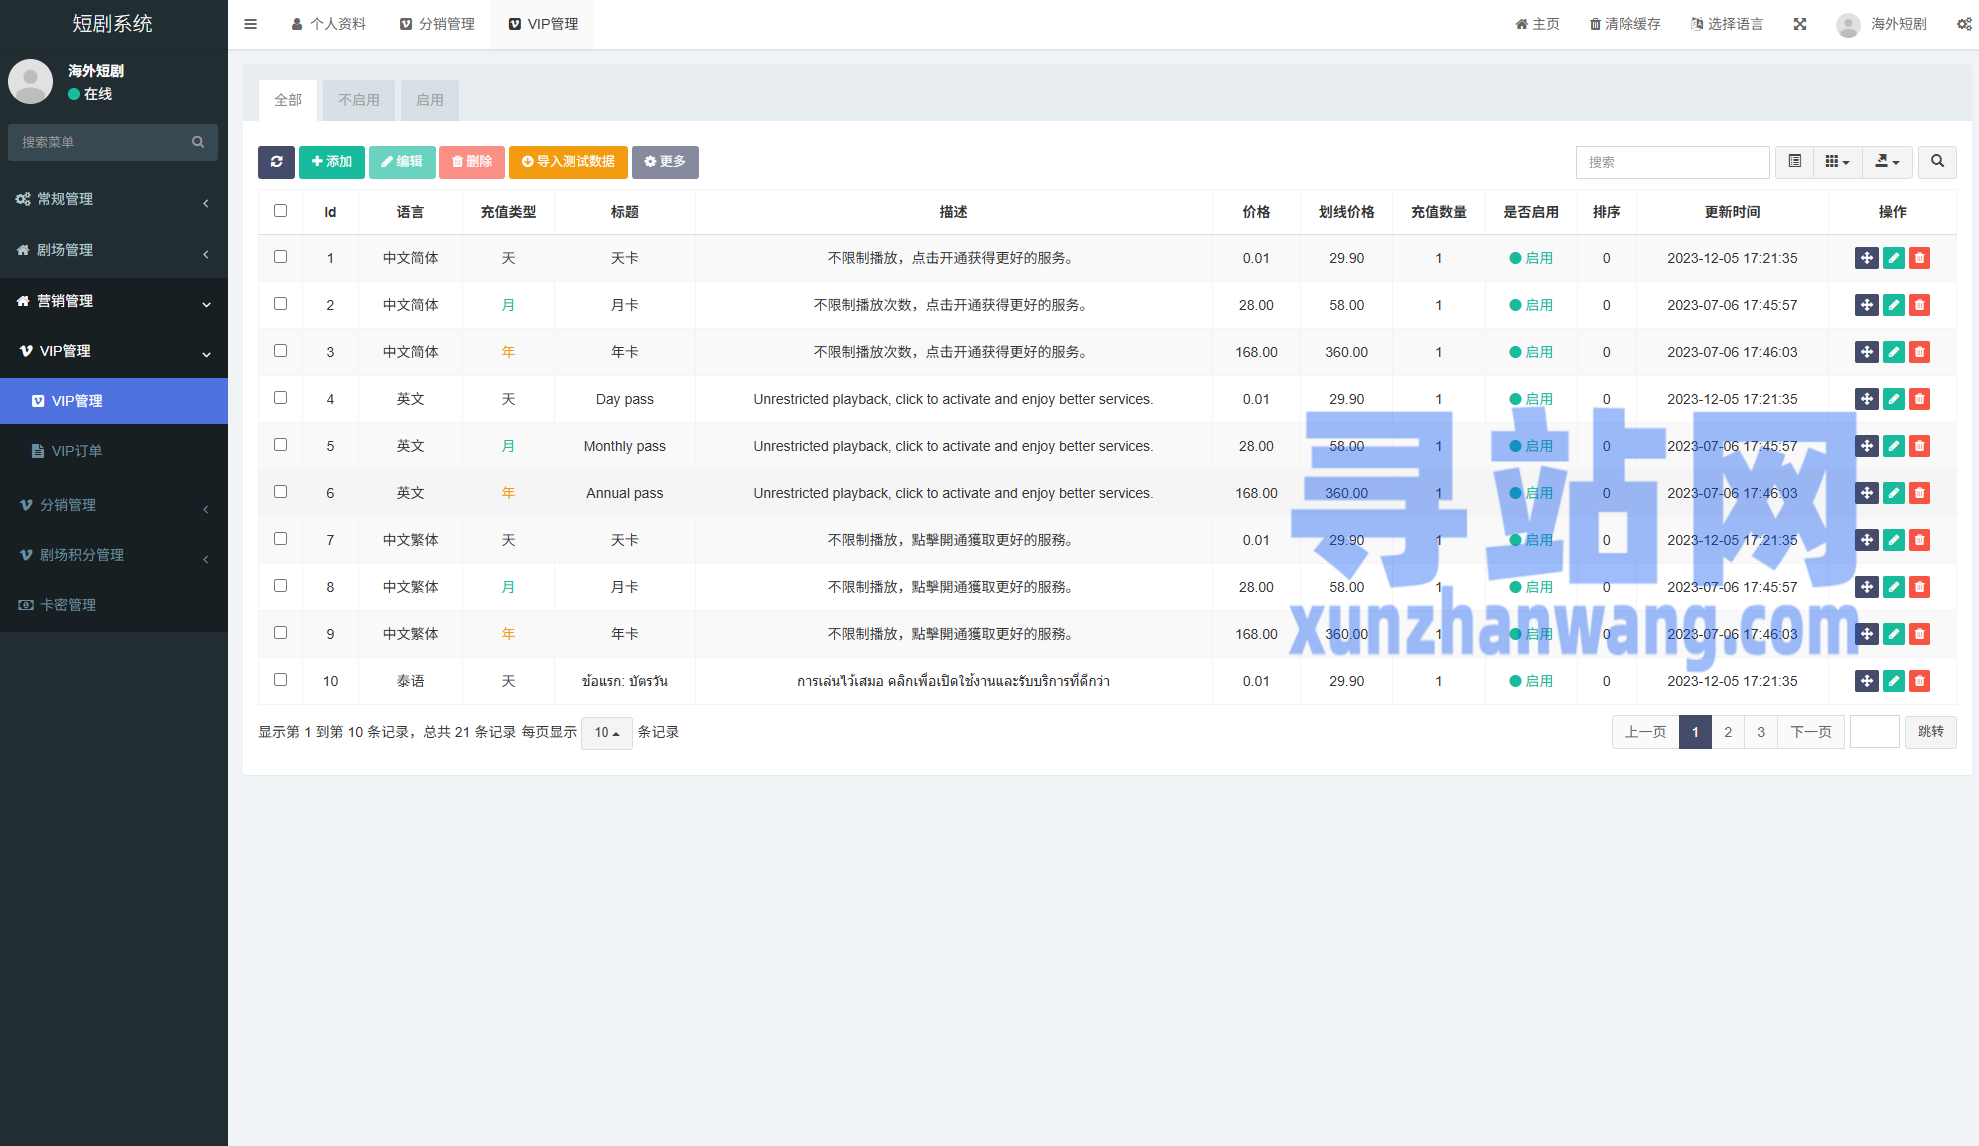Open the 10 per-page records dropdown
This screenshot has height=1146, width=1979.
tap(606, 733)
